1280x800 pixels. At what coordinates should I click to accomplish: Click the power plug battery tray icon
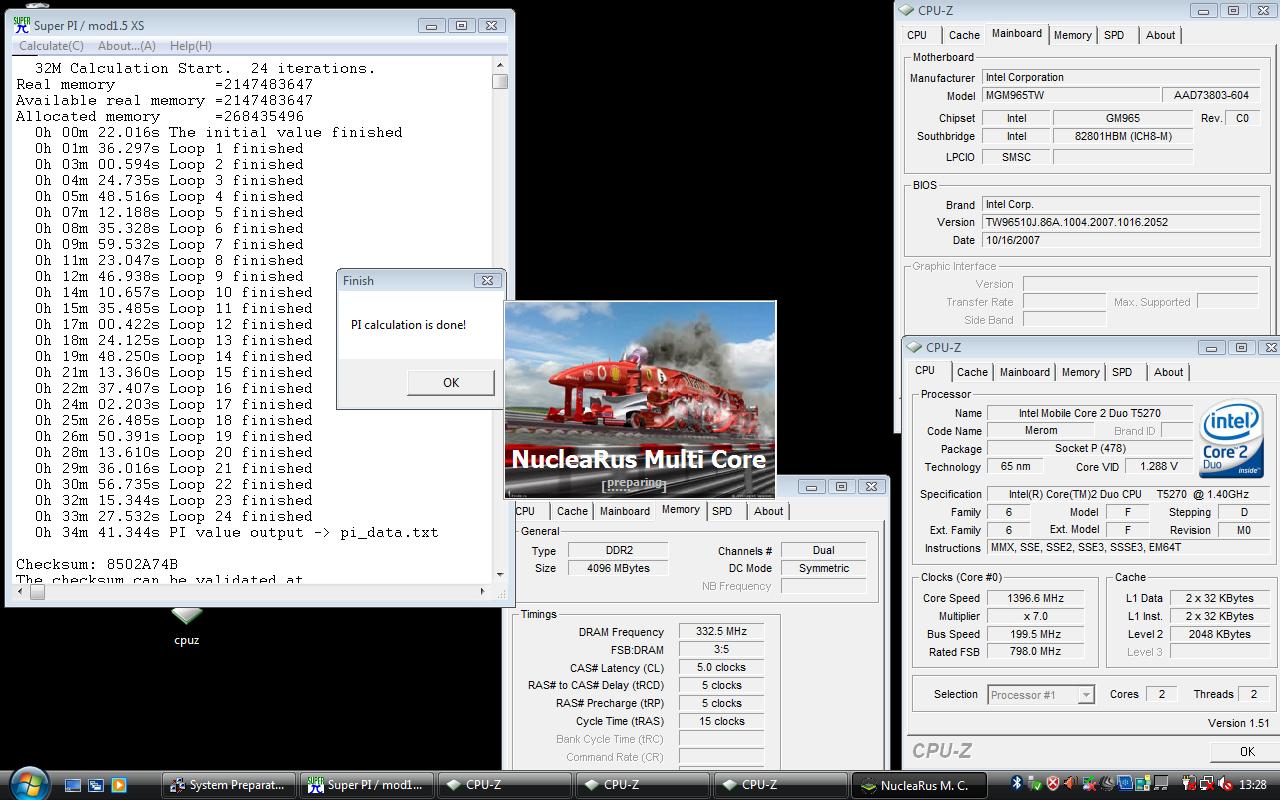[1189, 784]
